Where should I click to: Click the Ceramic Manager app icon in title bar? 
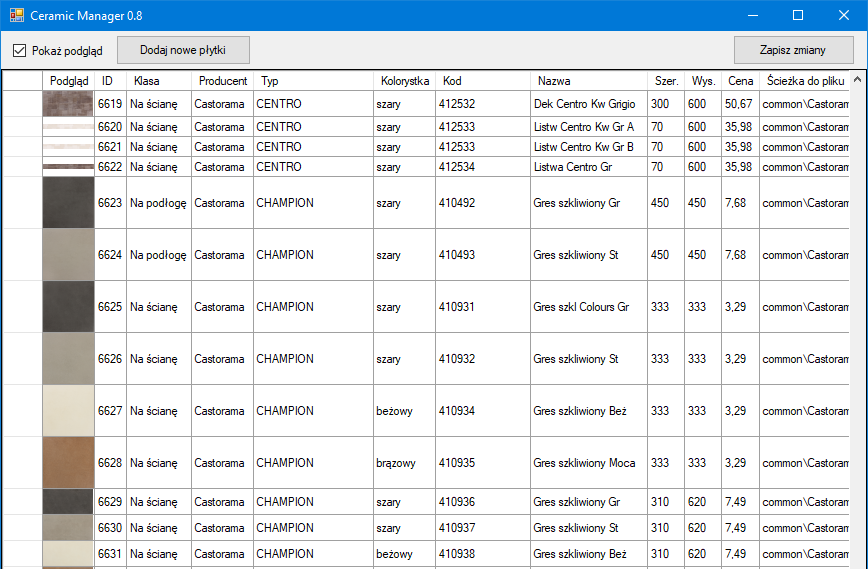click(16, 15)
